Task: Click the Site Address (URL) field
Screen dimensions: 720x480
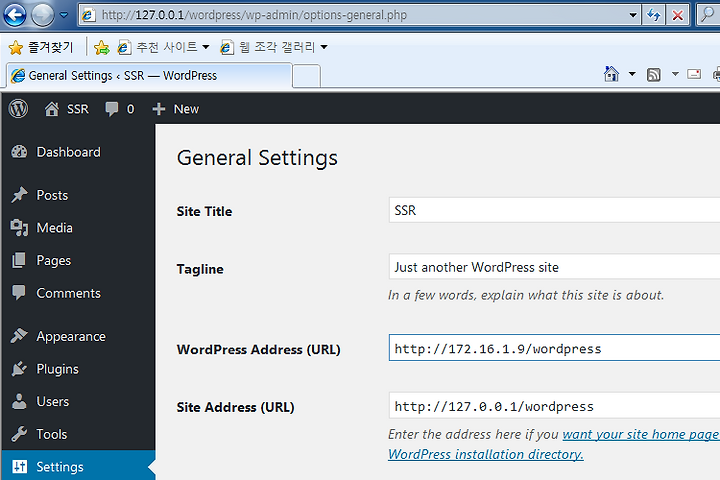Action: click(554, 406)
